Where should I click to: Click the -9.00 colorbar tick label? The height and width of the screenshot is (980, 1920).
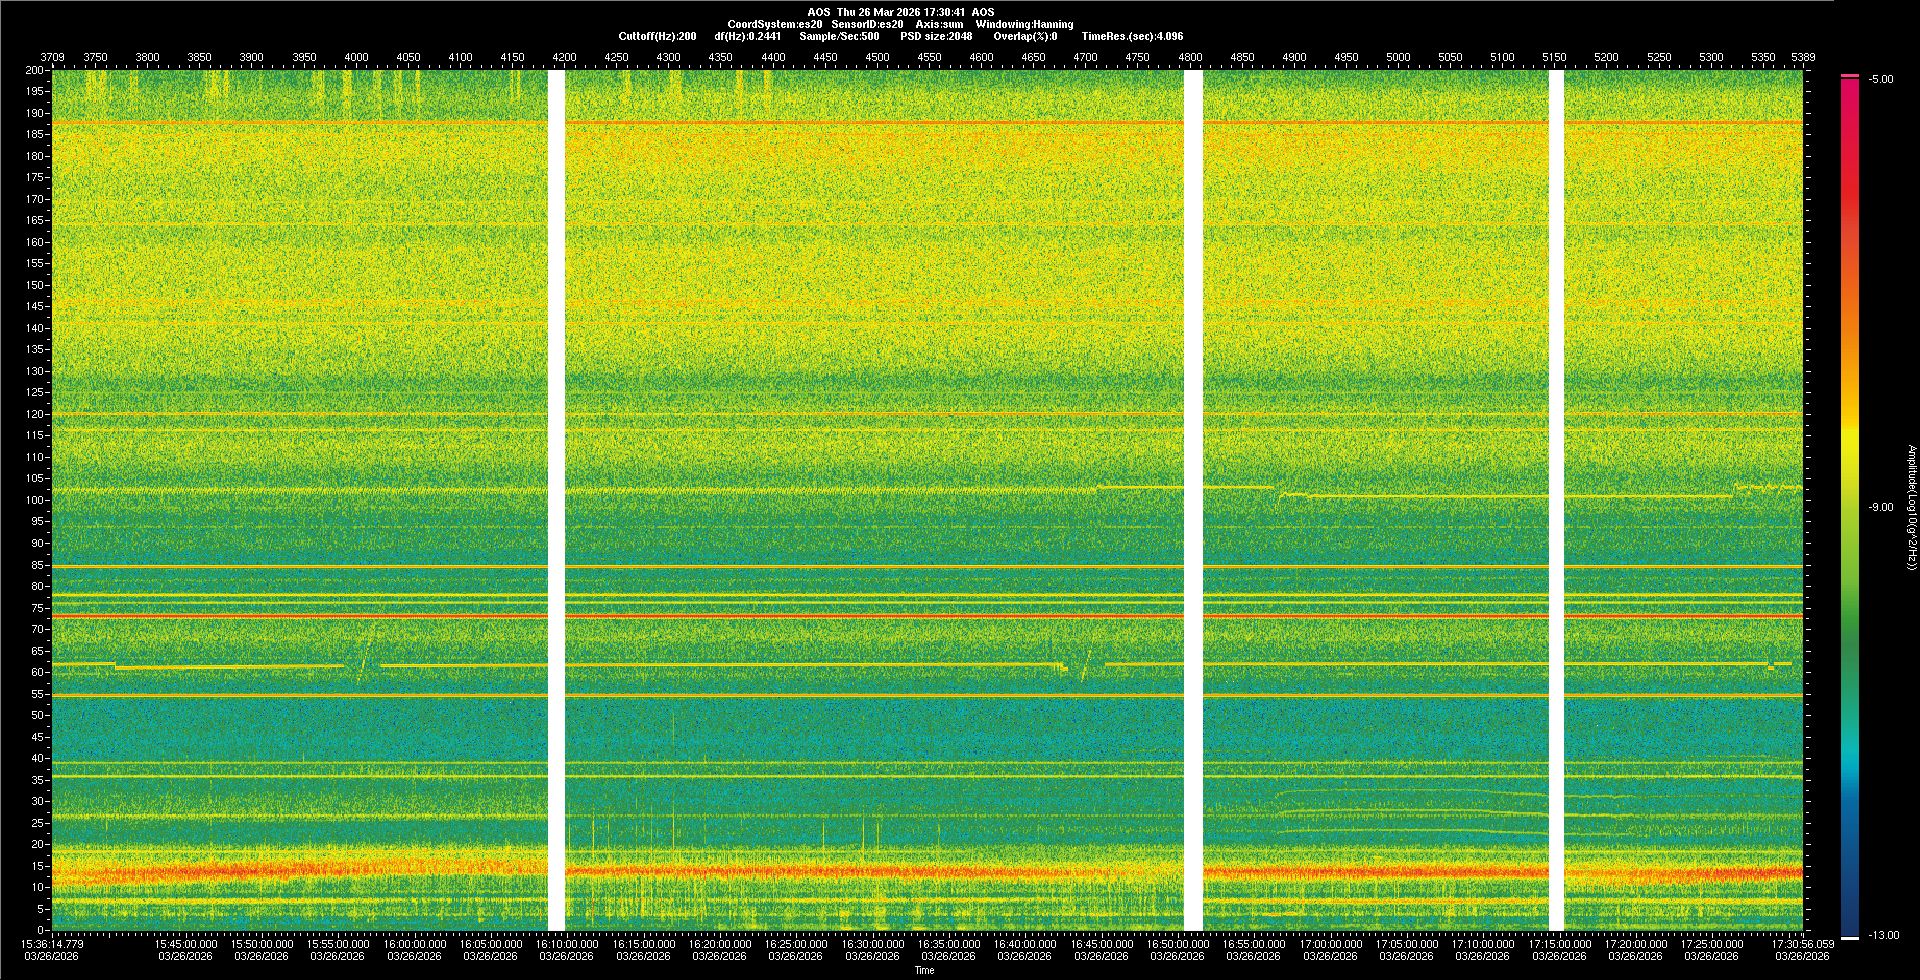1881,508
